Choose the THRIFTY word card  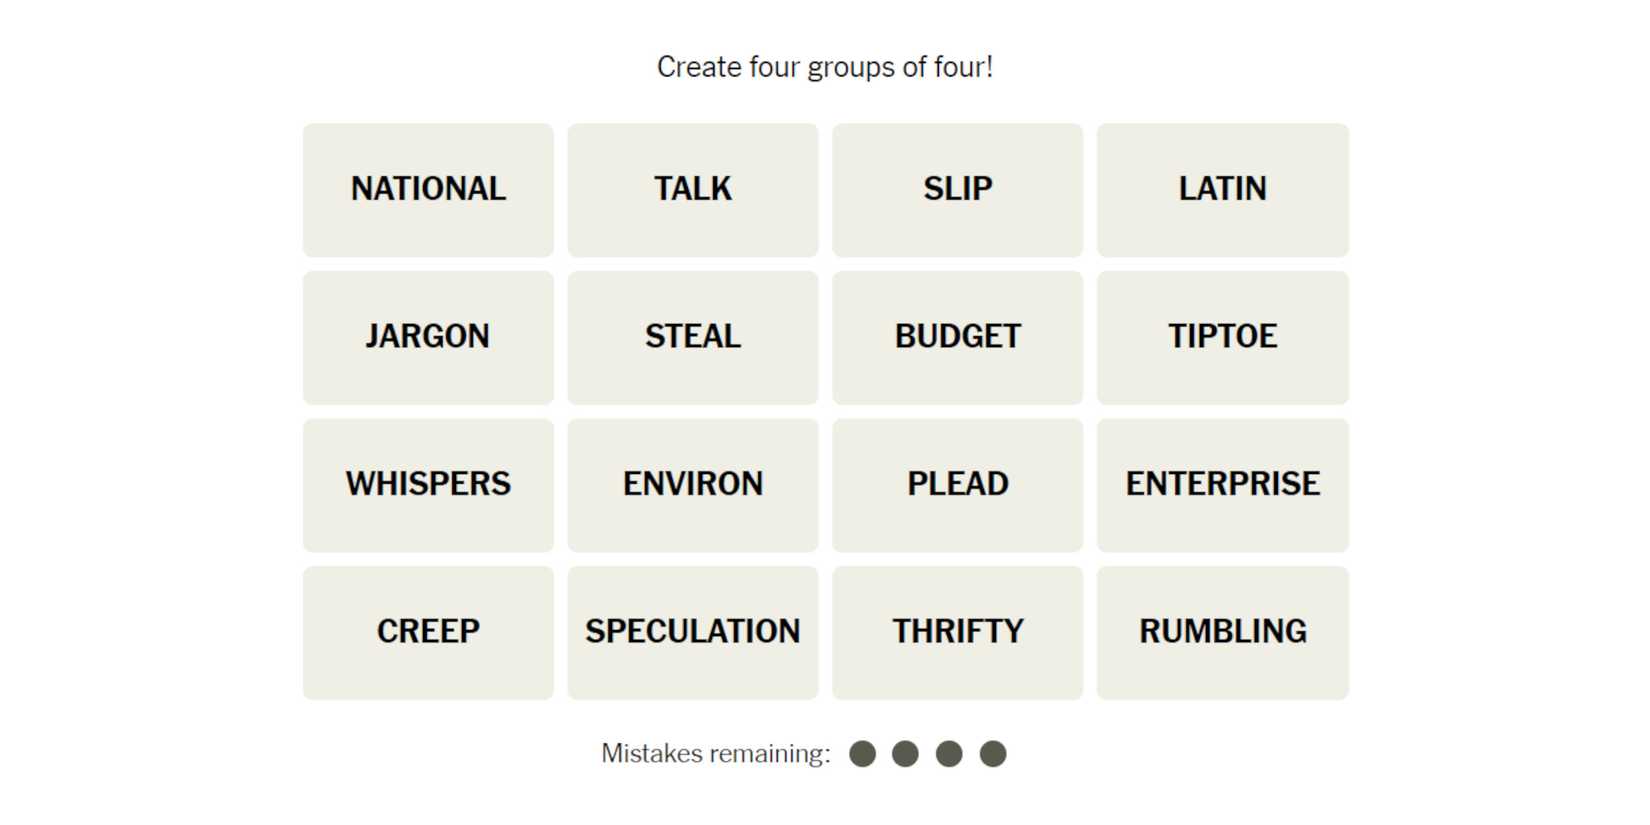coord(957,632)
